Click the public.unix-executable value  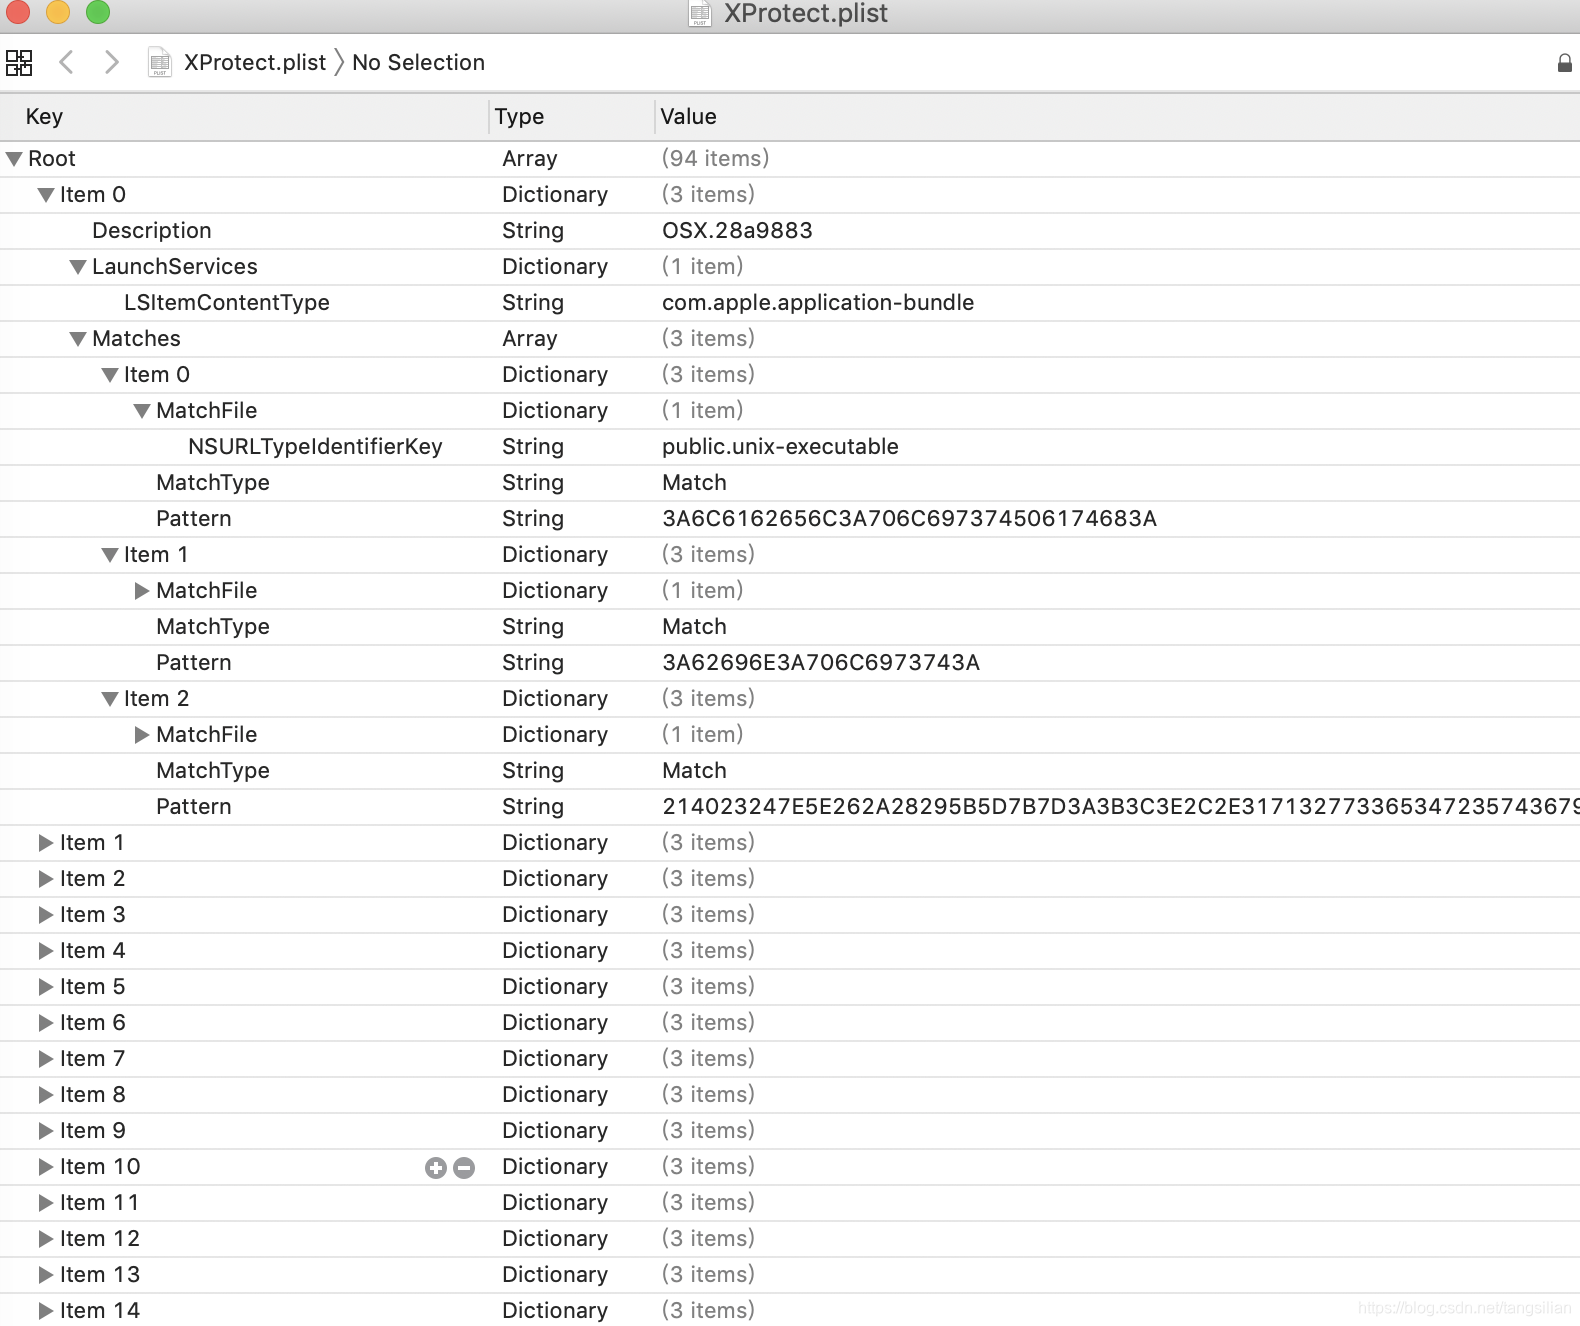pos(780,447)
